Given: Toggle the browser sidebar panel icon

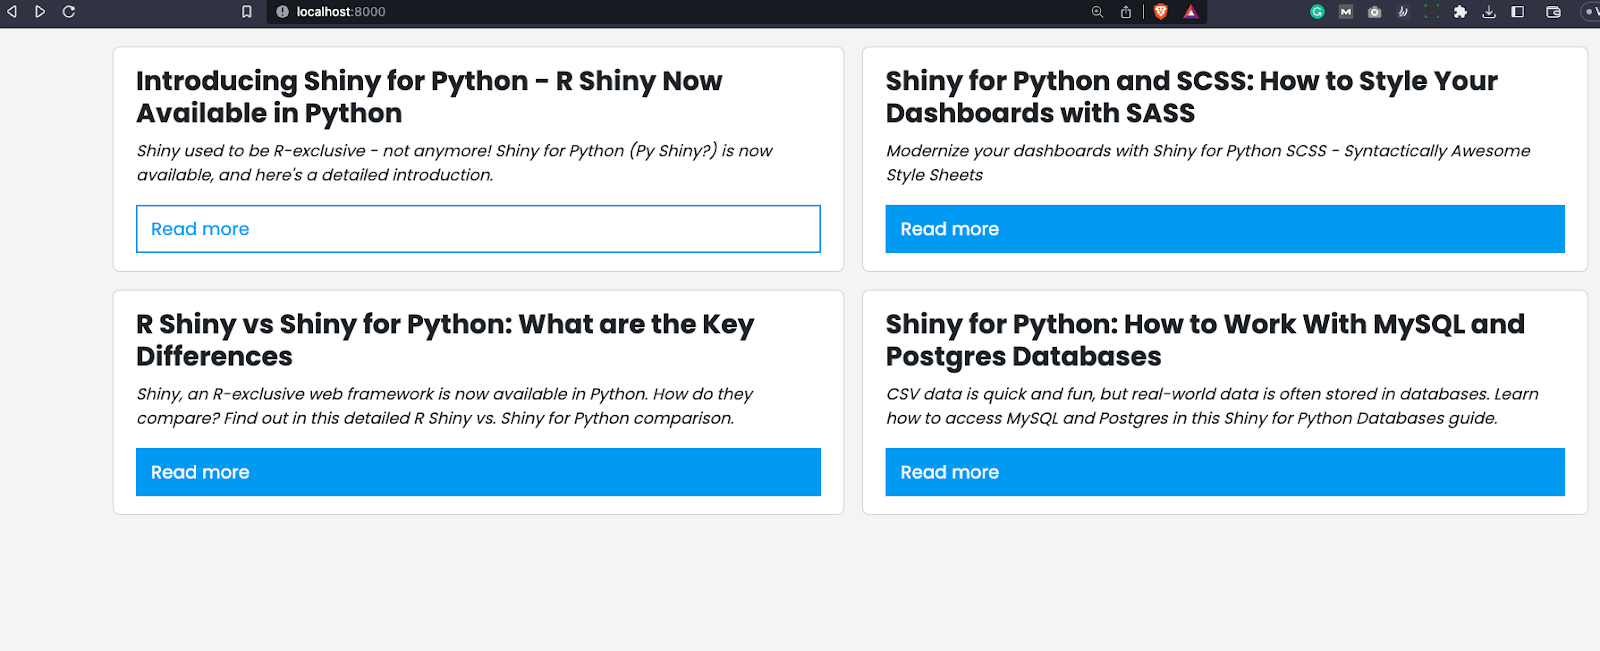Looking at the screenshot, I should (1518, 12).
